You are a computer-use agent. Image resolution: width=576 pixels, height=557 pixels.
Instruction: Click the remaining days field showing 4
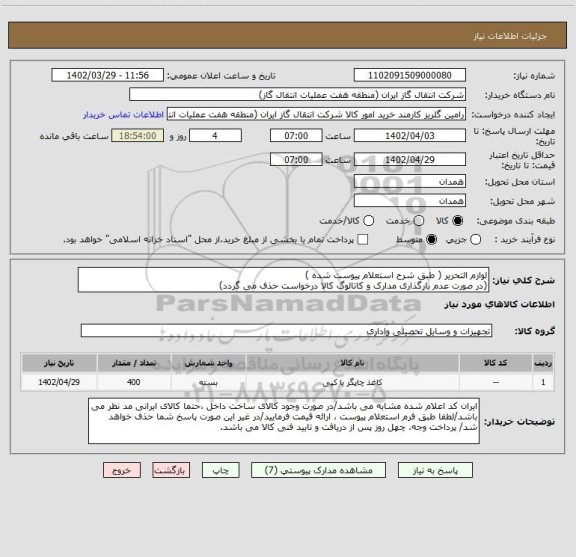click(x=215, y=136)
